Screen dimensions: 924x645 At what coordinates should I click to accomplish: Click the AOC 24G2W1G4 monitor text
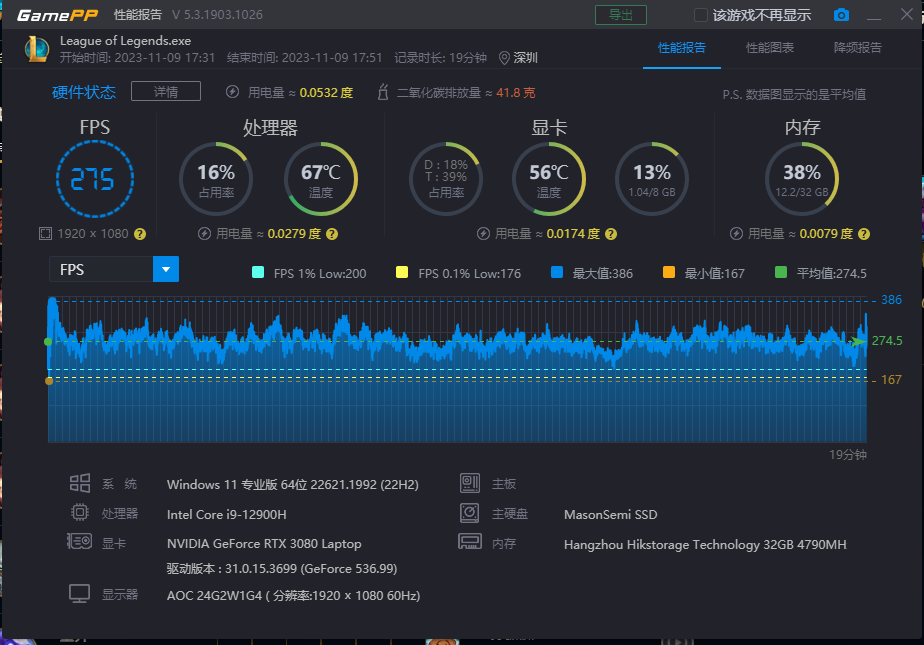[293, 595]
